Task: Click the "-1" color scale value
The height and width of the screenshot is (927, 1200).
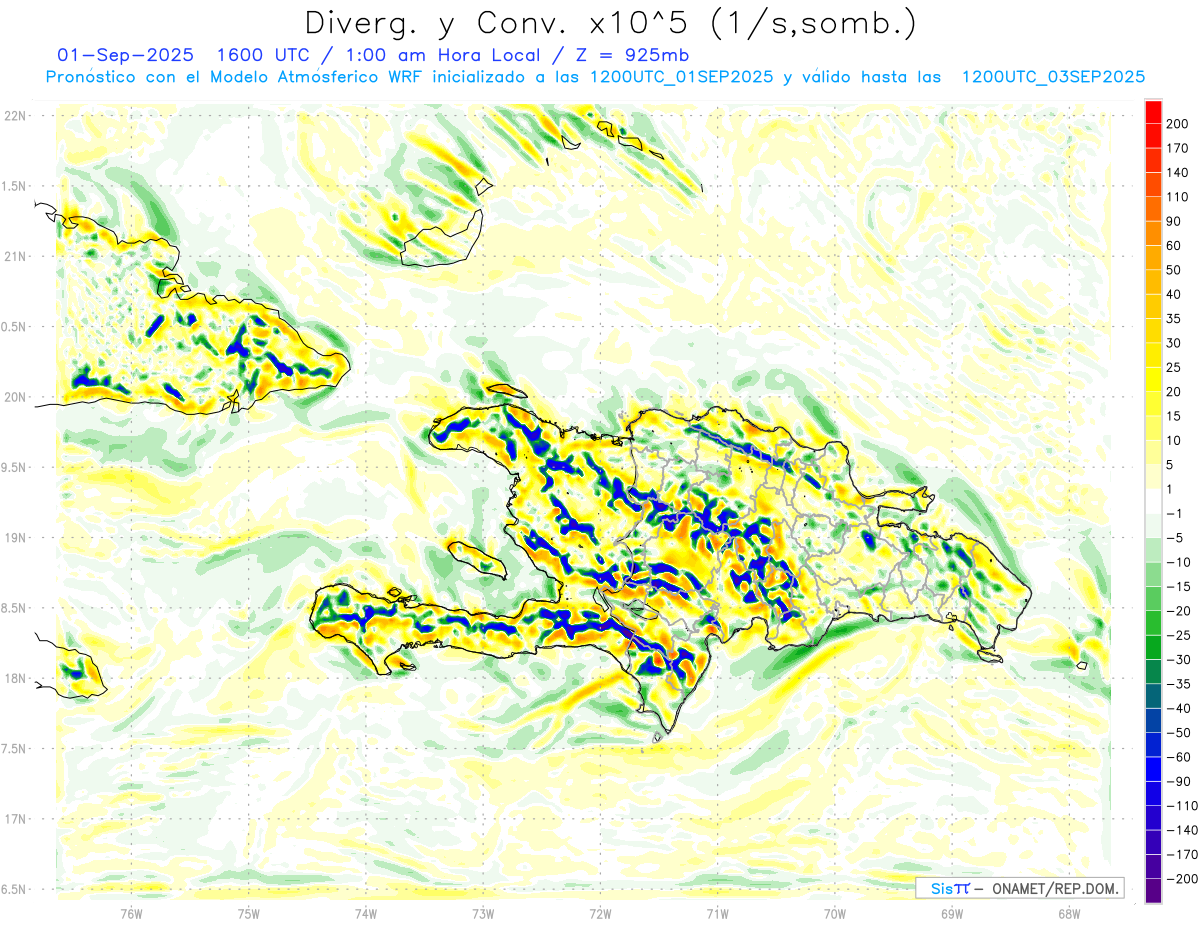Action: click(1177, 513)
